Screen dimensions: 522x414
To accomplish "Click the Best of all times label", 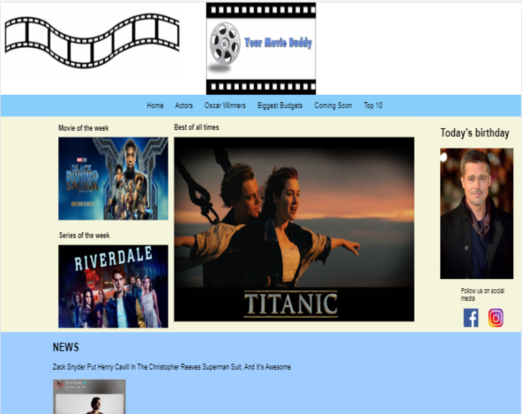I will (196, 127).
